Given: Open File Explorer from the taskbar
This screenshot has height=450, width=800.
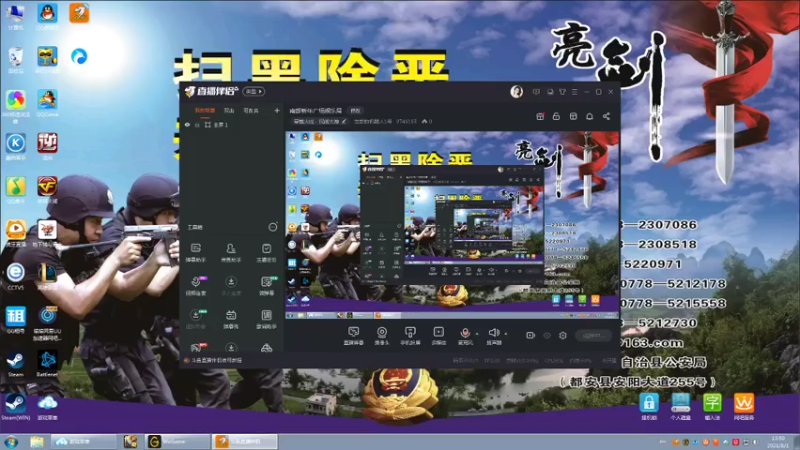Looking at the screenshot, I should 36,441.
